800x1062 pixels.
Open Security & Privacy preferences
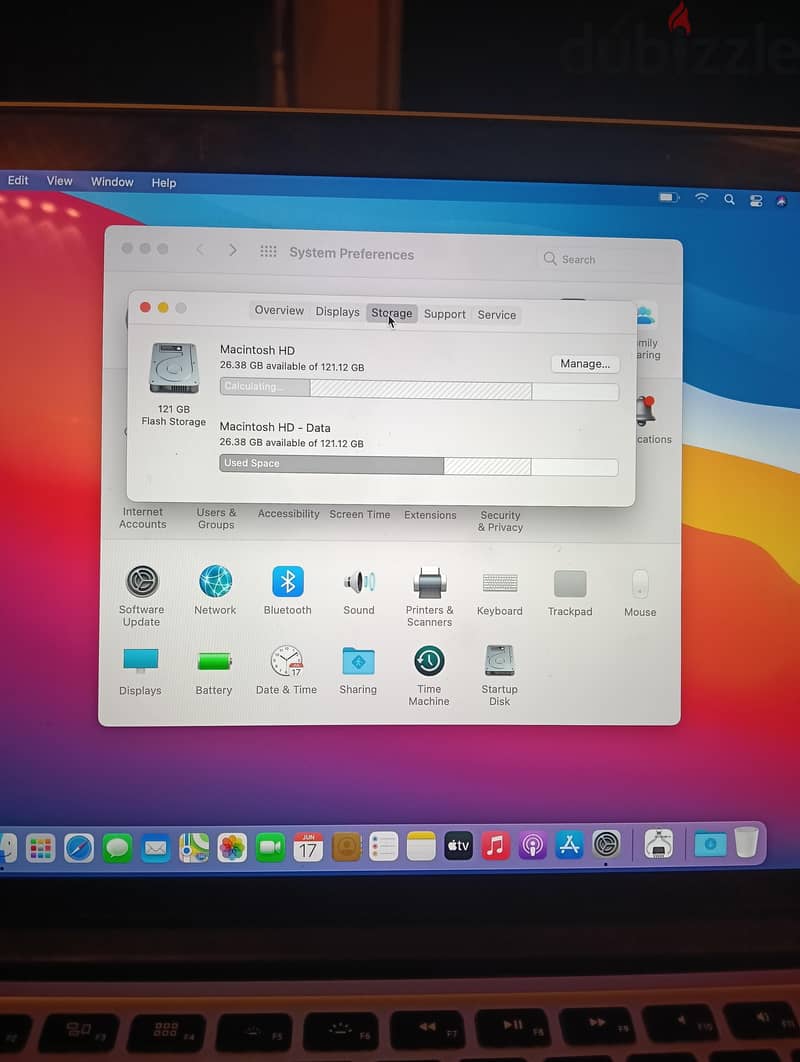501,521
